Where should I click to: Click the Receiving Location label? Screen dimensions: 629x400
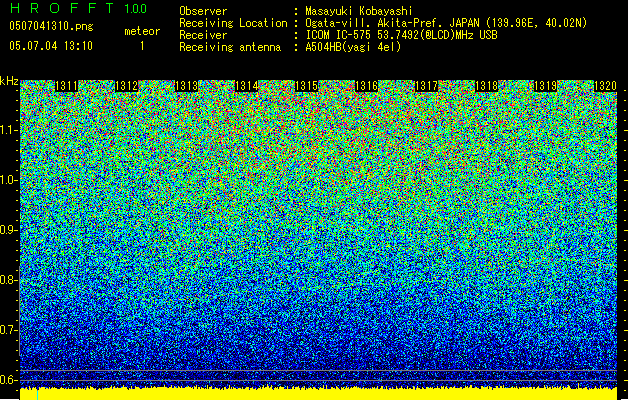point(233,23)
